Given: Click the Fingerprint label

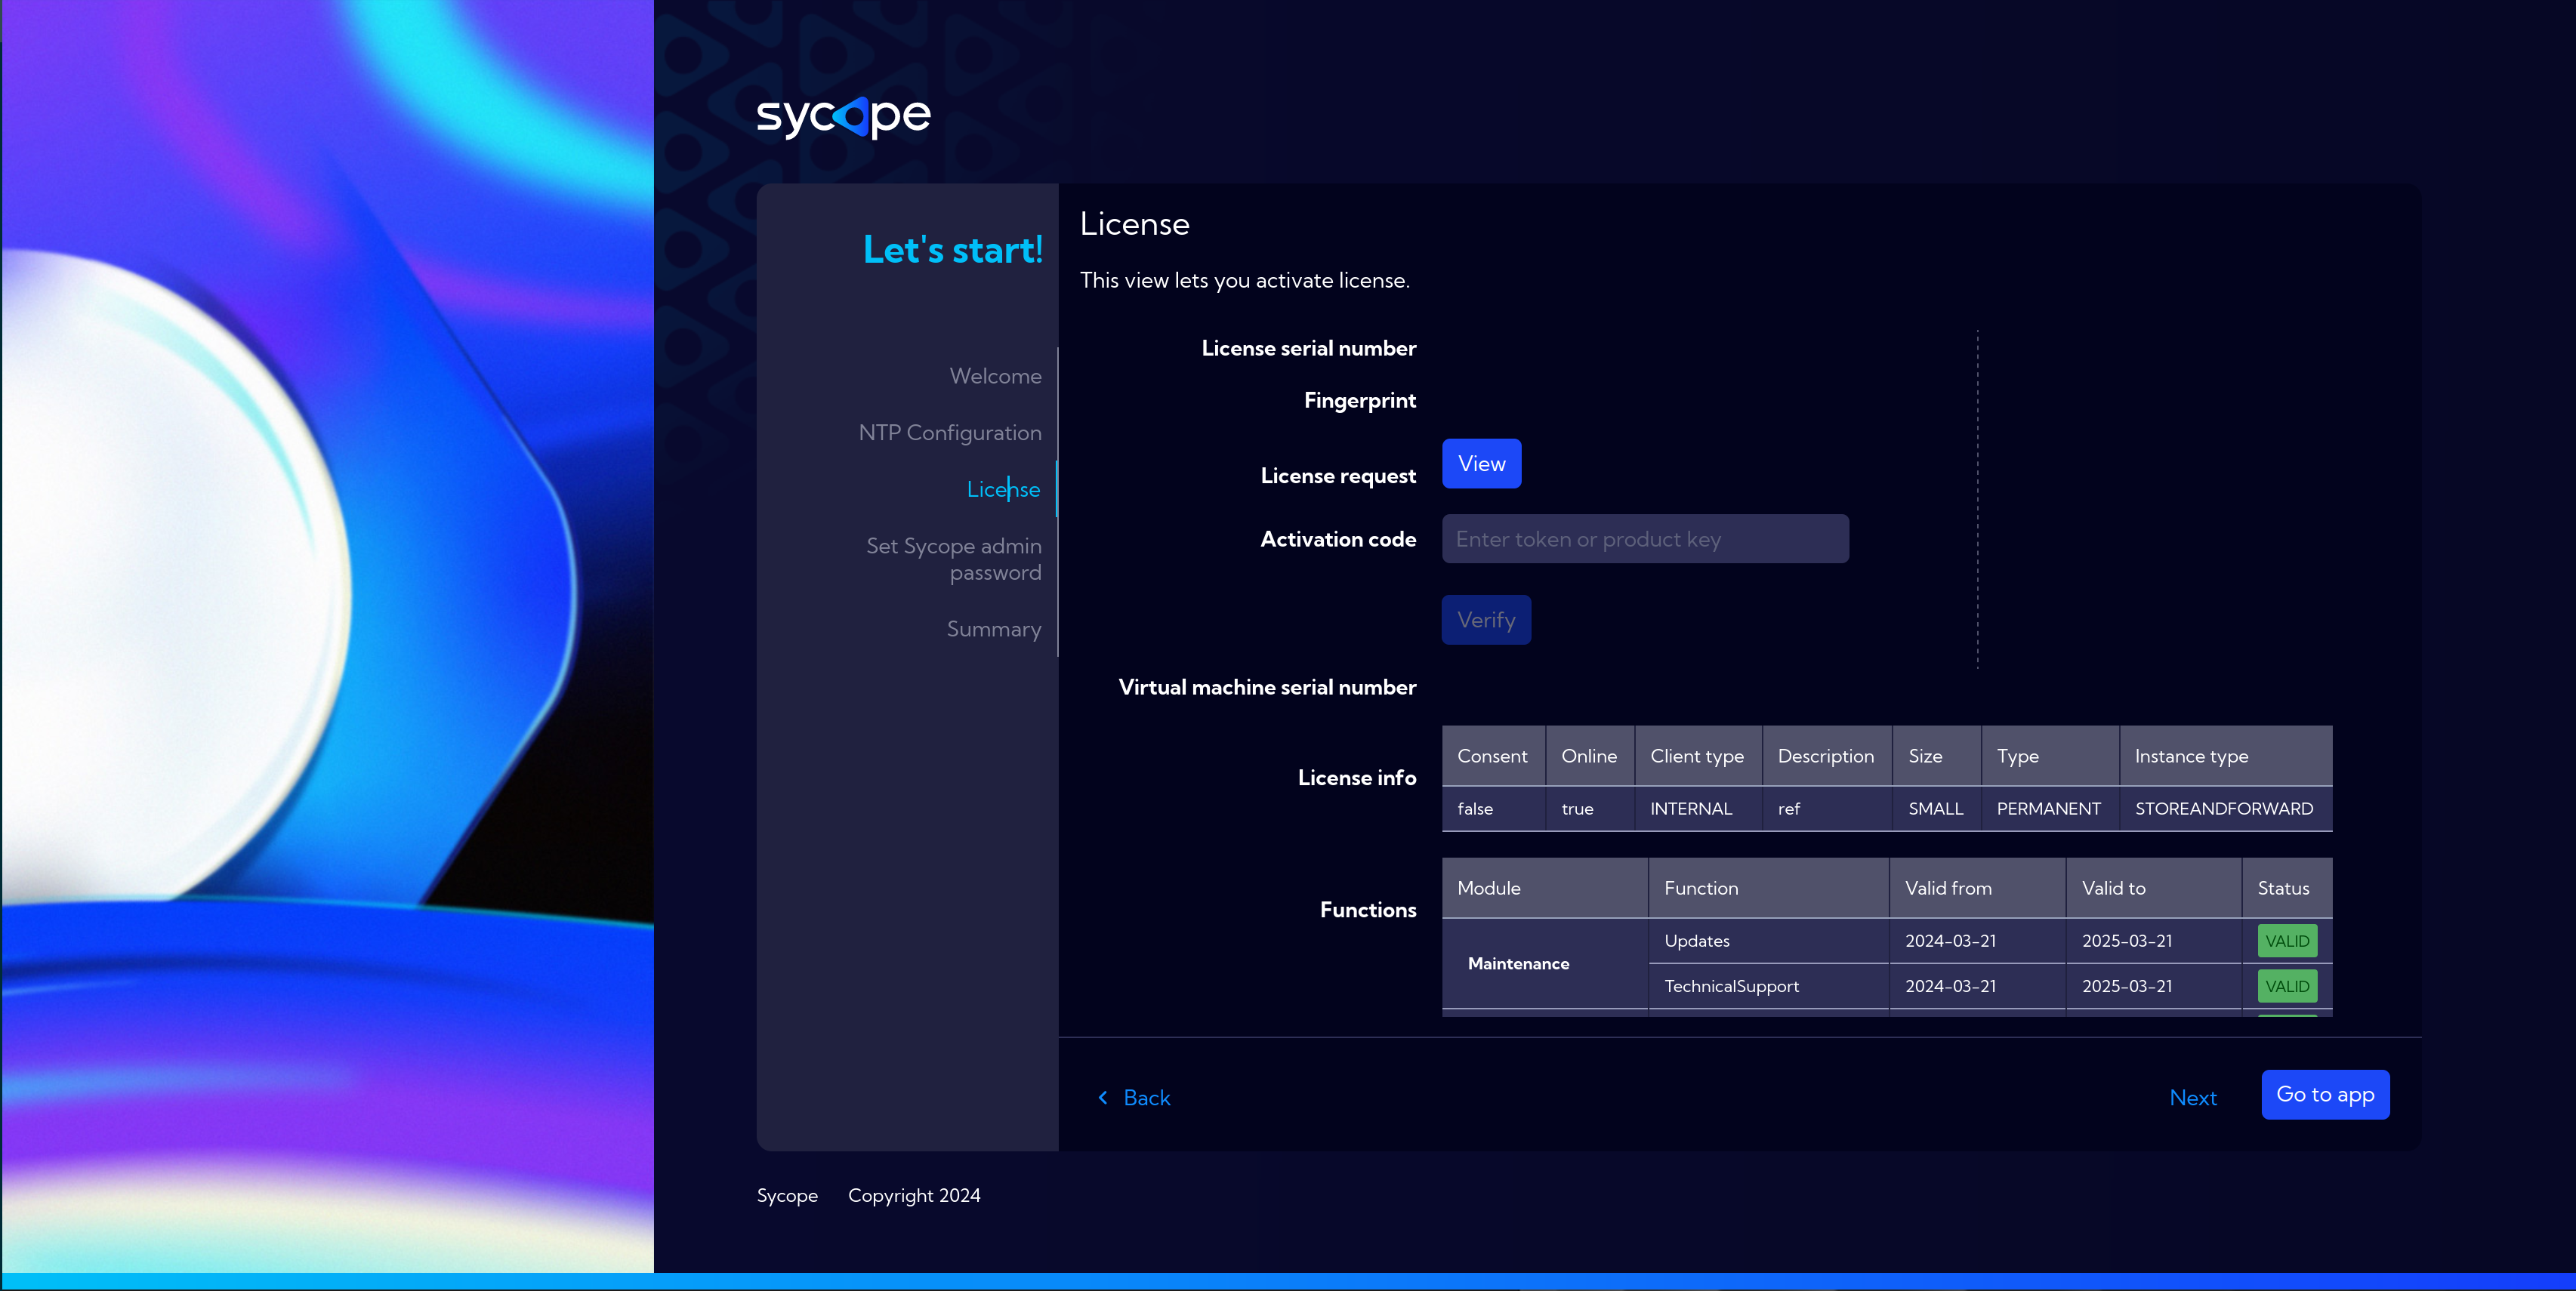Looking at the screenshot, I should [1359, 400].
